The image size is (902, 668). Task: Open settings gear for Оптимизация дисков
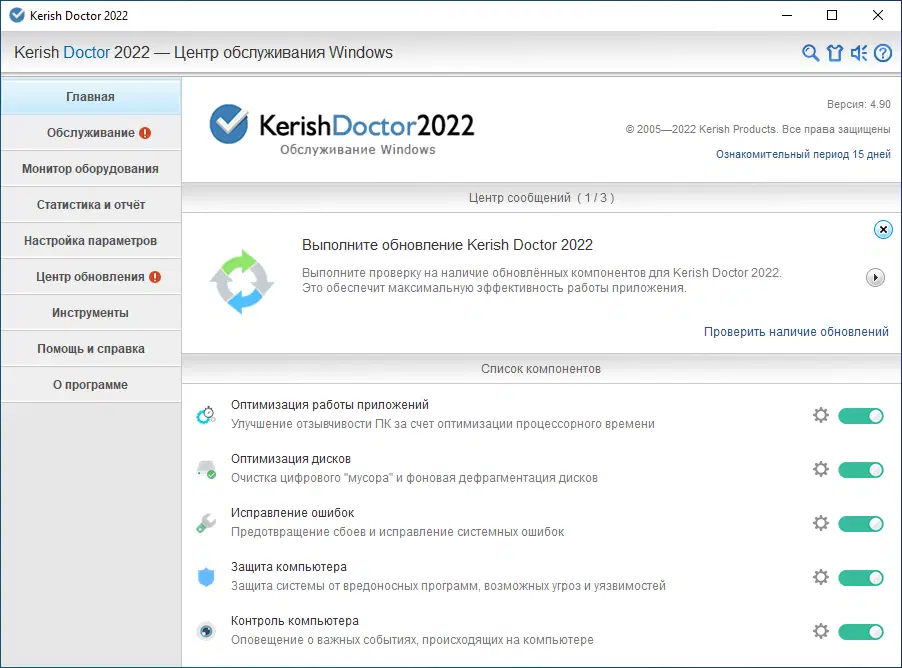tap(821, 469)
